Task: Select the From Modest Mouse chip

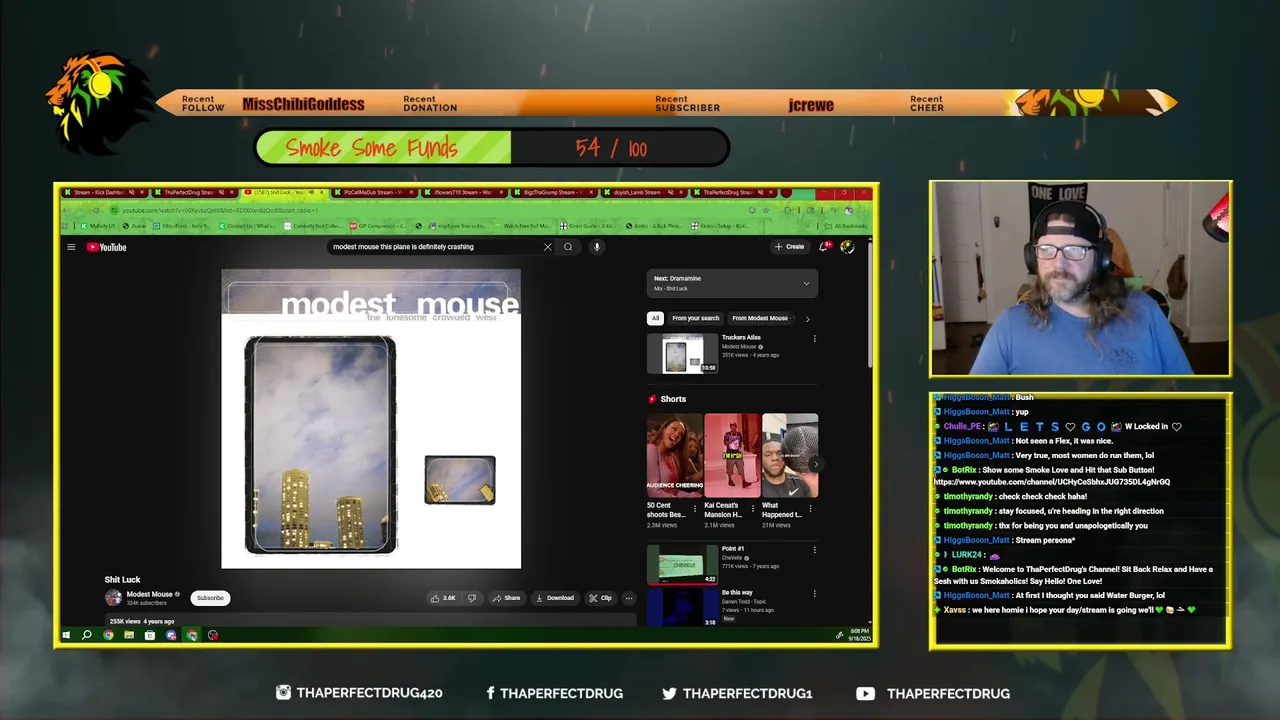Action: pyautogui.click(x=760, y=318)
